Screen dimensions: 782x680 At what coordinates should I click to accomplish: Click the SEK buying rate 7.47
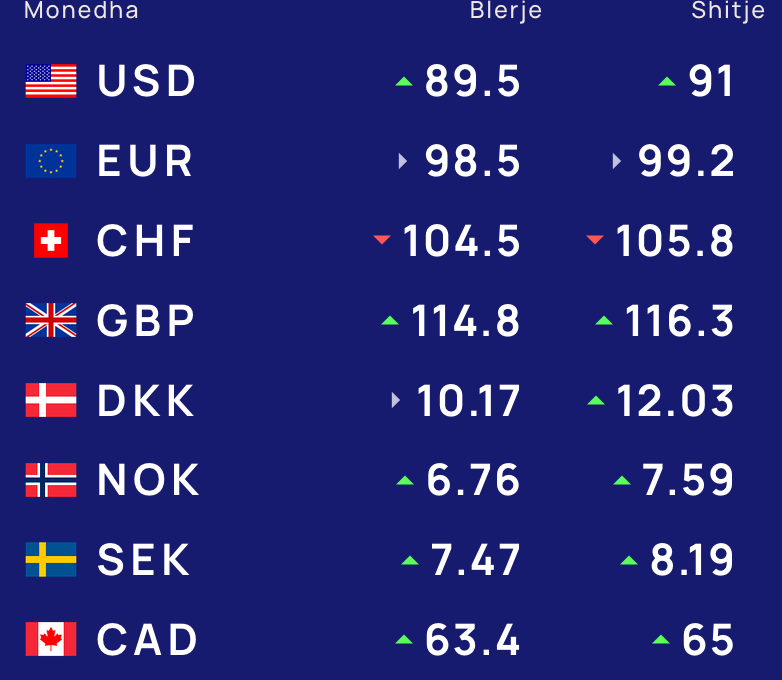pos(475,560)
